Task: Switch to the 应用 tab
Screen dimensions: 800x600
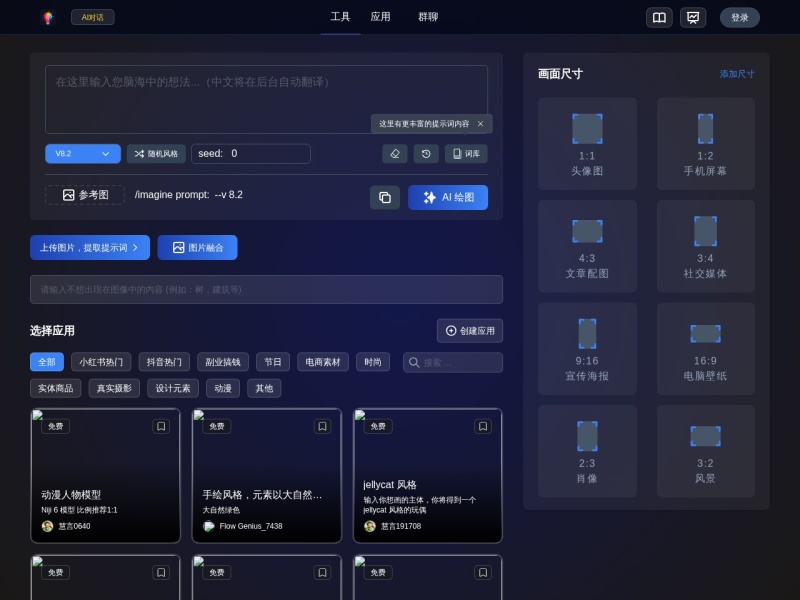Action: 381,17
